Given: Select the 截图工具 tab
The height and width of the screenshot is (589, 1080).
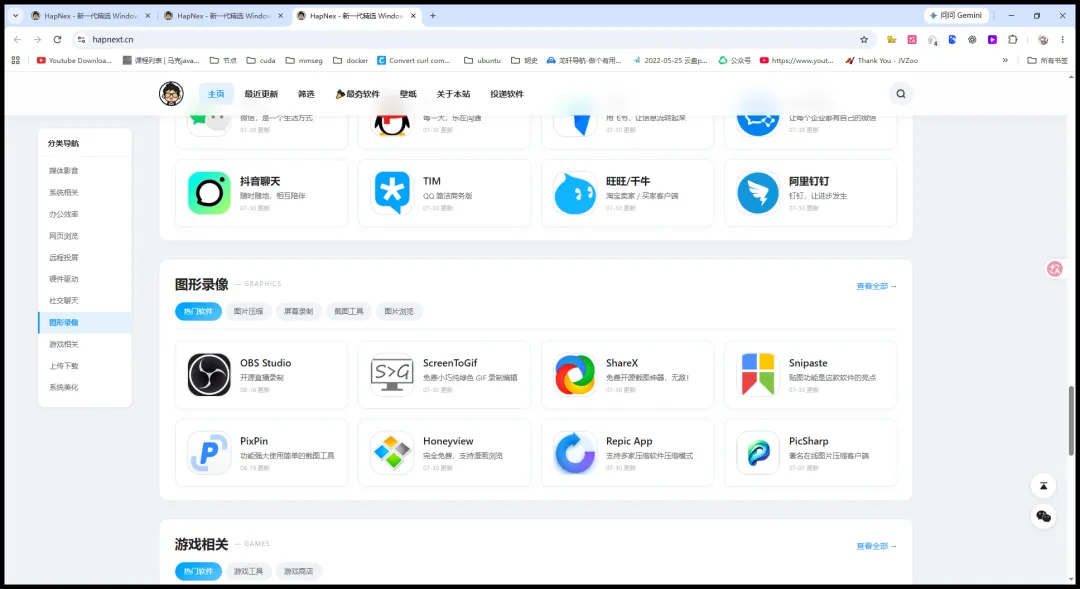Looking at the screenshot, I should point(349,311).
